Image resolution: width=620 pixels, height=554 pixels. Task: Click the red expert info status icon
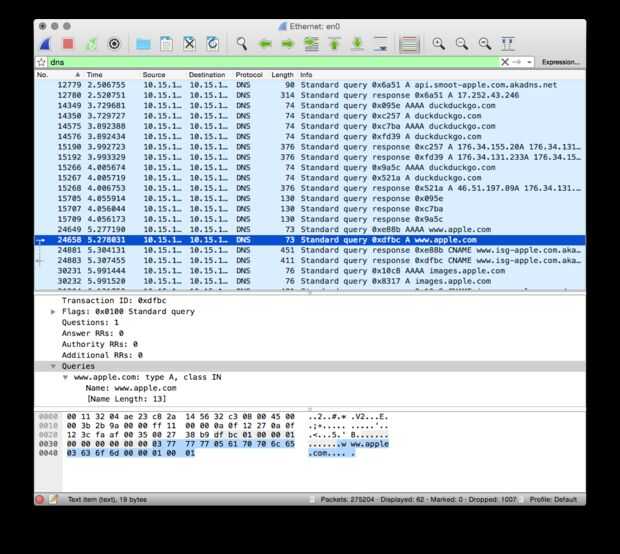click(40, 499)
